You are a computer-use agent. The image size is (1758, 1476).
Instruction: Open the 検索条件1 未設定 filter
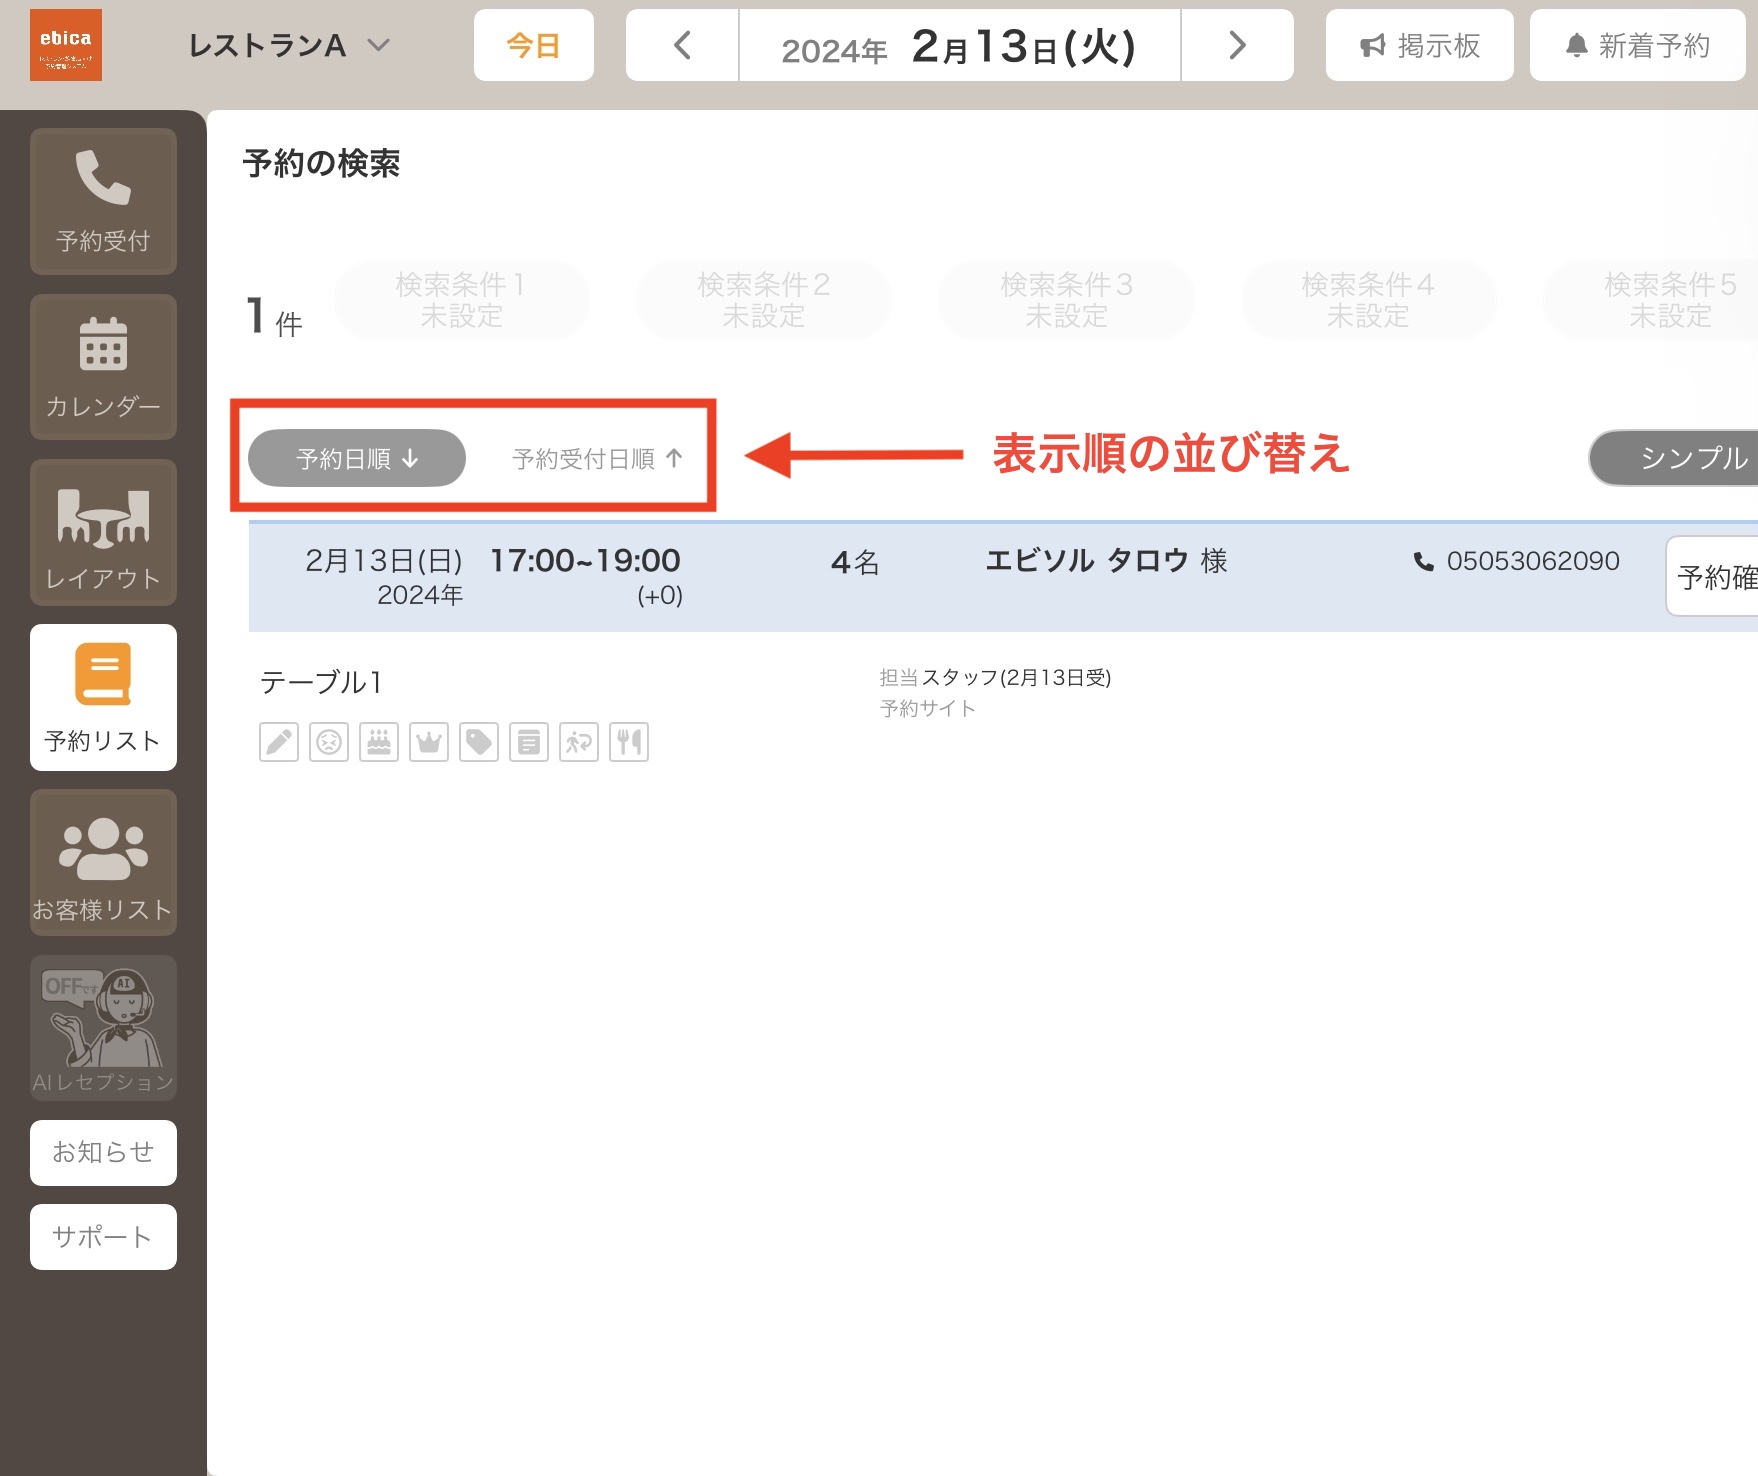click(461, 300)
